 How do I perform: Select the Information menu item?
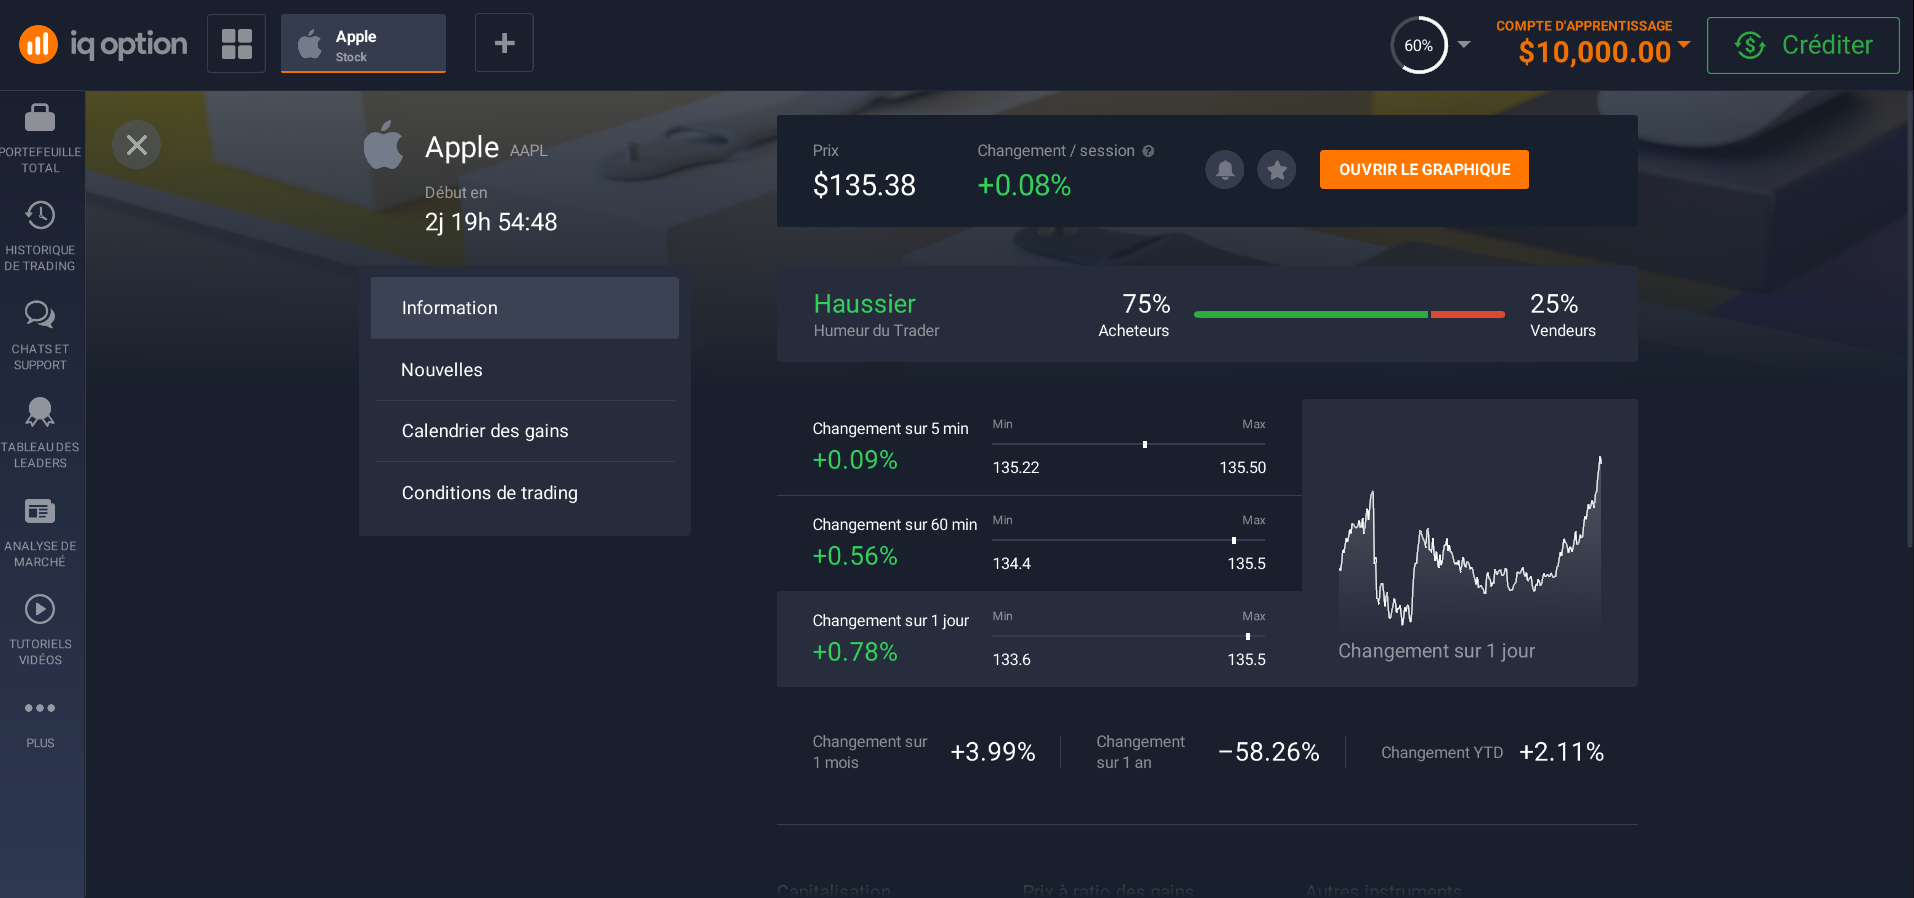pyautogui.click(x=525, y=308)
